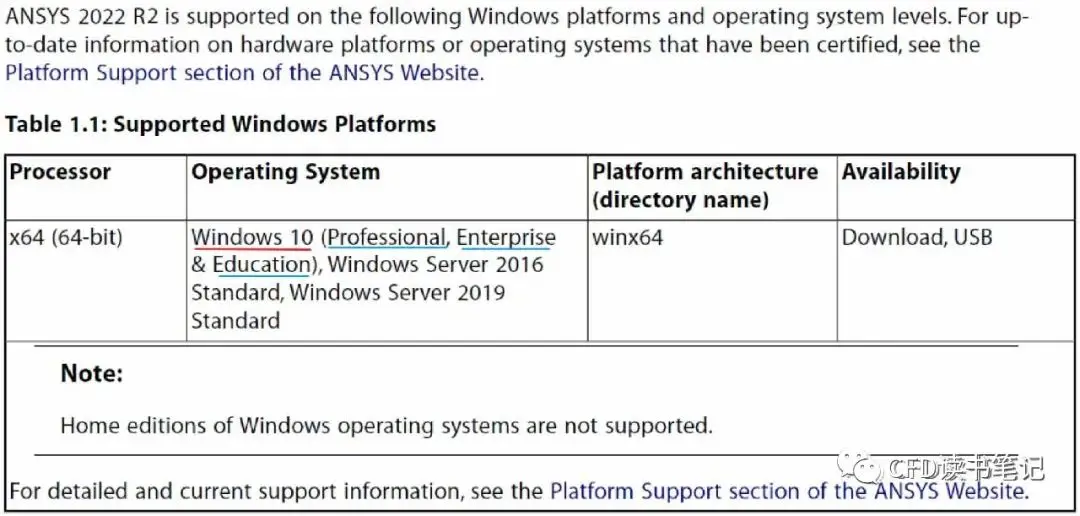Click the Home editions not supported sentence
Screen dimensions: 1080x516
(x=386, y=425)
